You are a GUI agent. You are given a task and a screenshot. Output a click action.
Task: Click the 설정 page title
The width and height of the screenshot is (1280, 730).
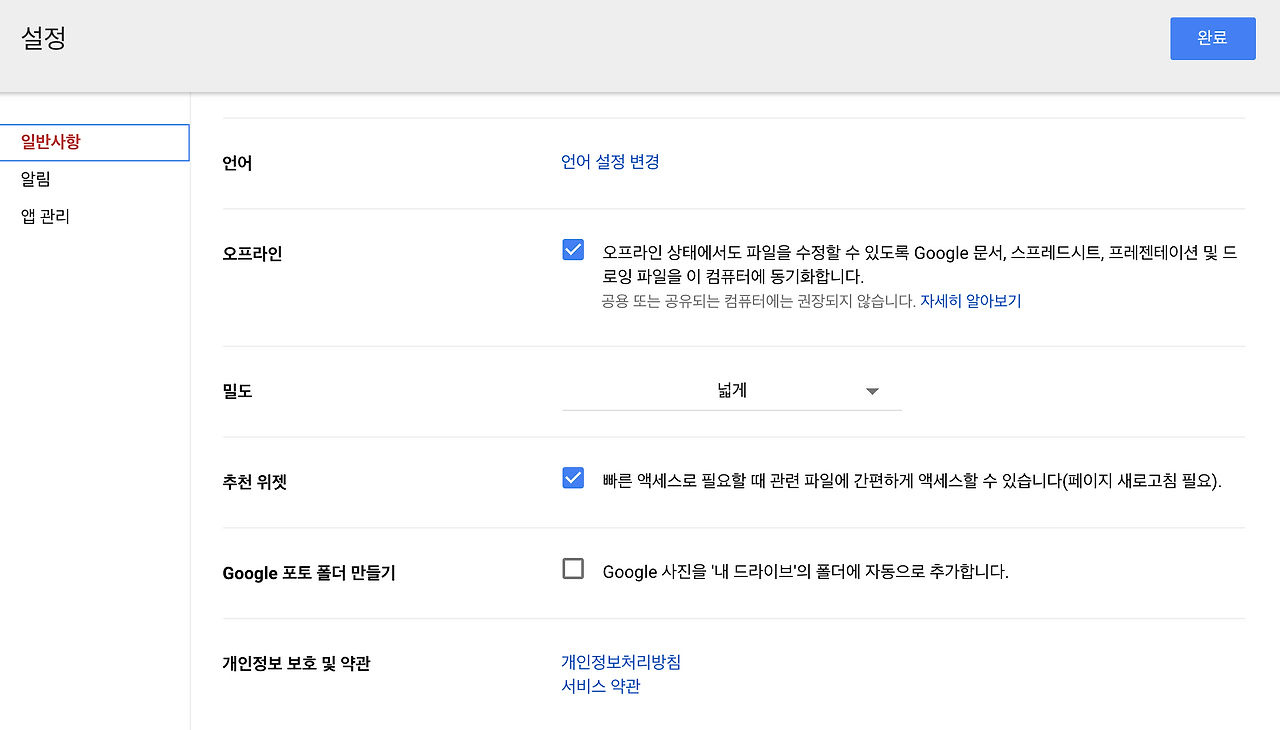point(43,40)
